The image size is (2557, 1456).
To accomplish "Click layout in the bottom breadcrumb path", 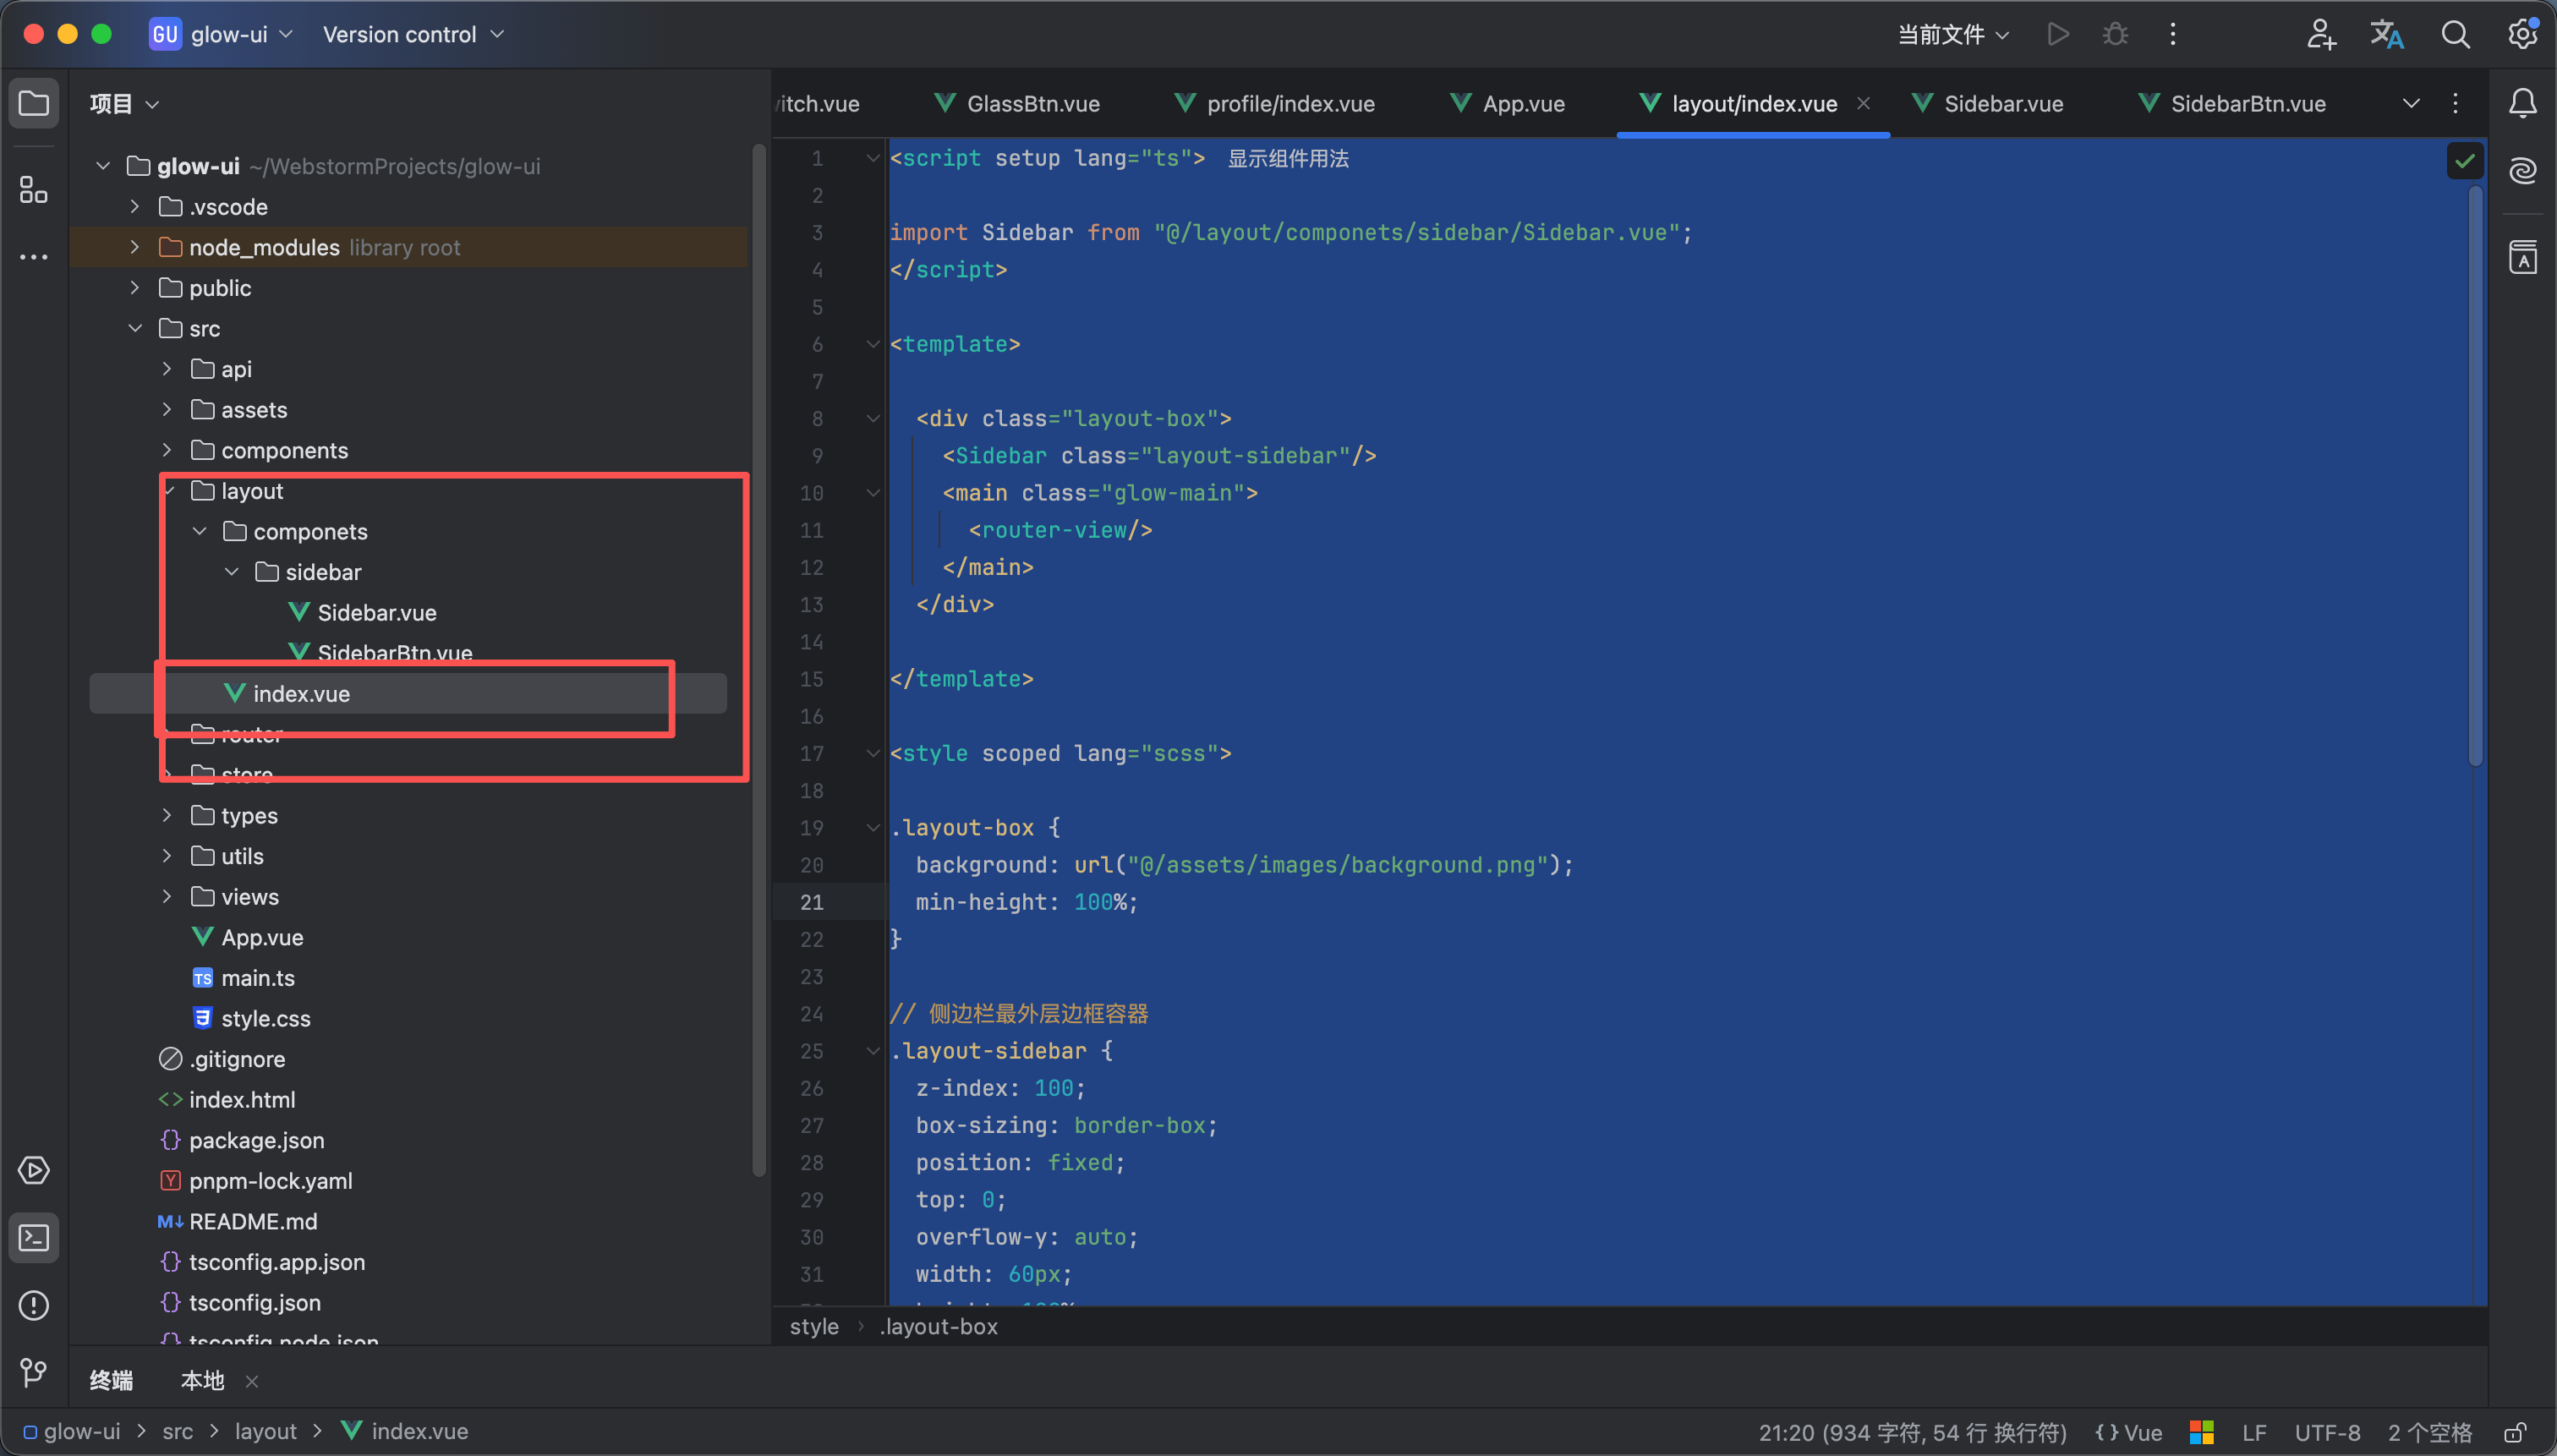I will (265, 1432).
